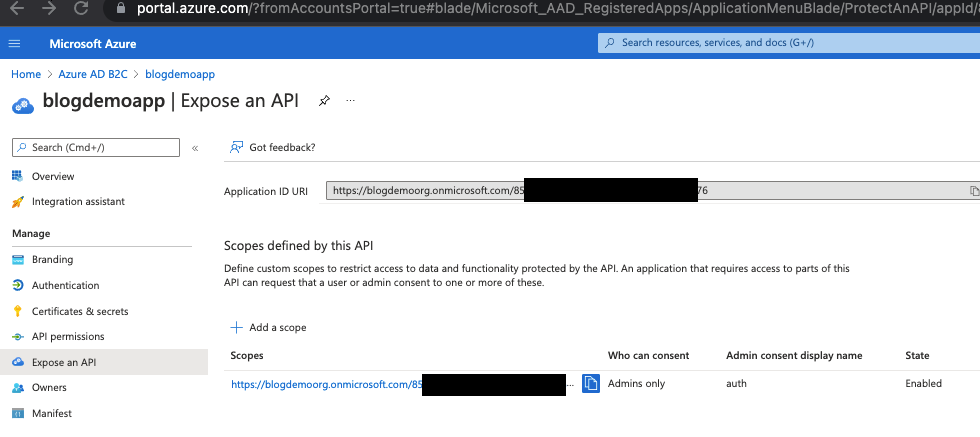Click the Owners people icon

point(18,388)
